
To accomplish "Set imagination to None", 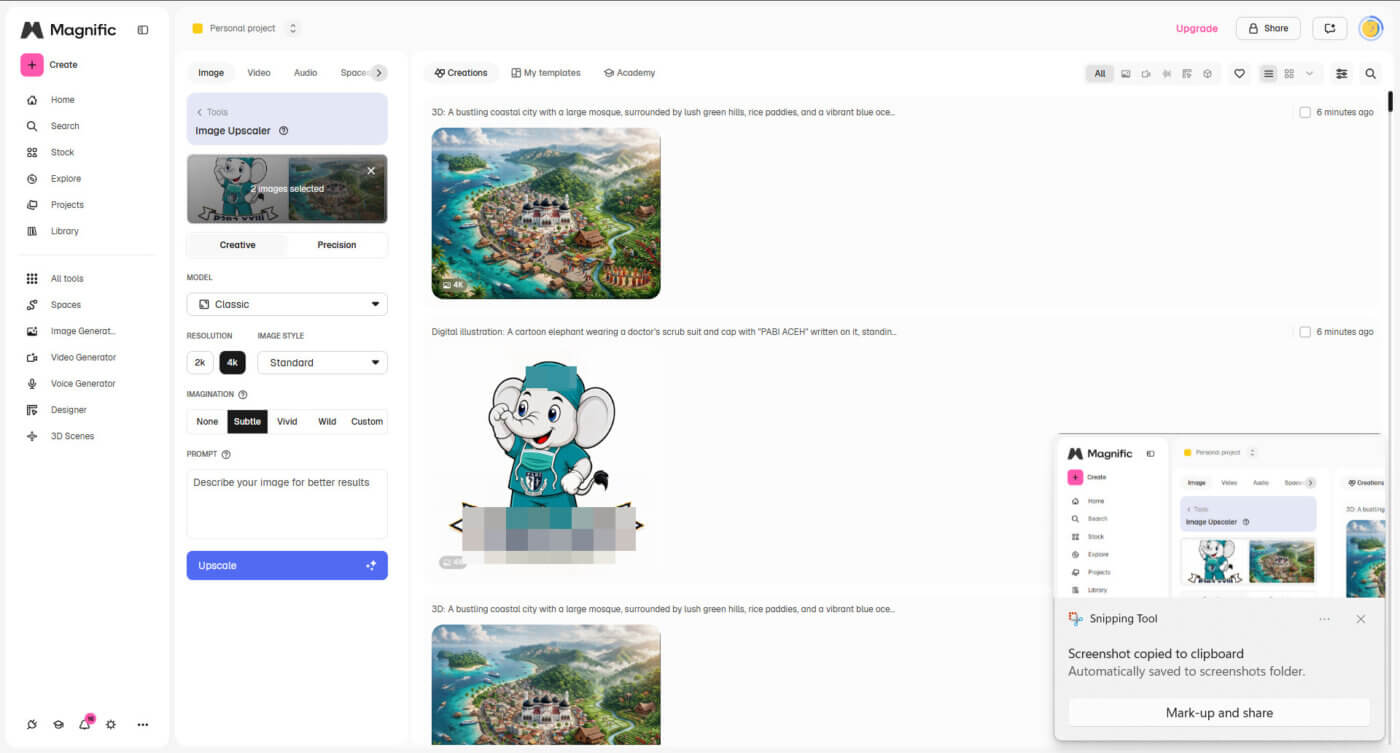I will [x=207, y=421].
